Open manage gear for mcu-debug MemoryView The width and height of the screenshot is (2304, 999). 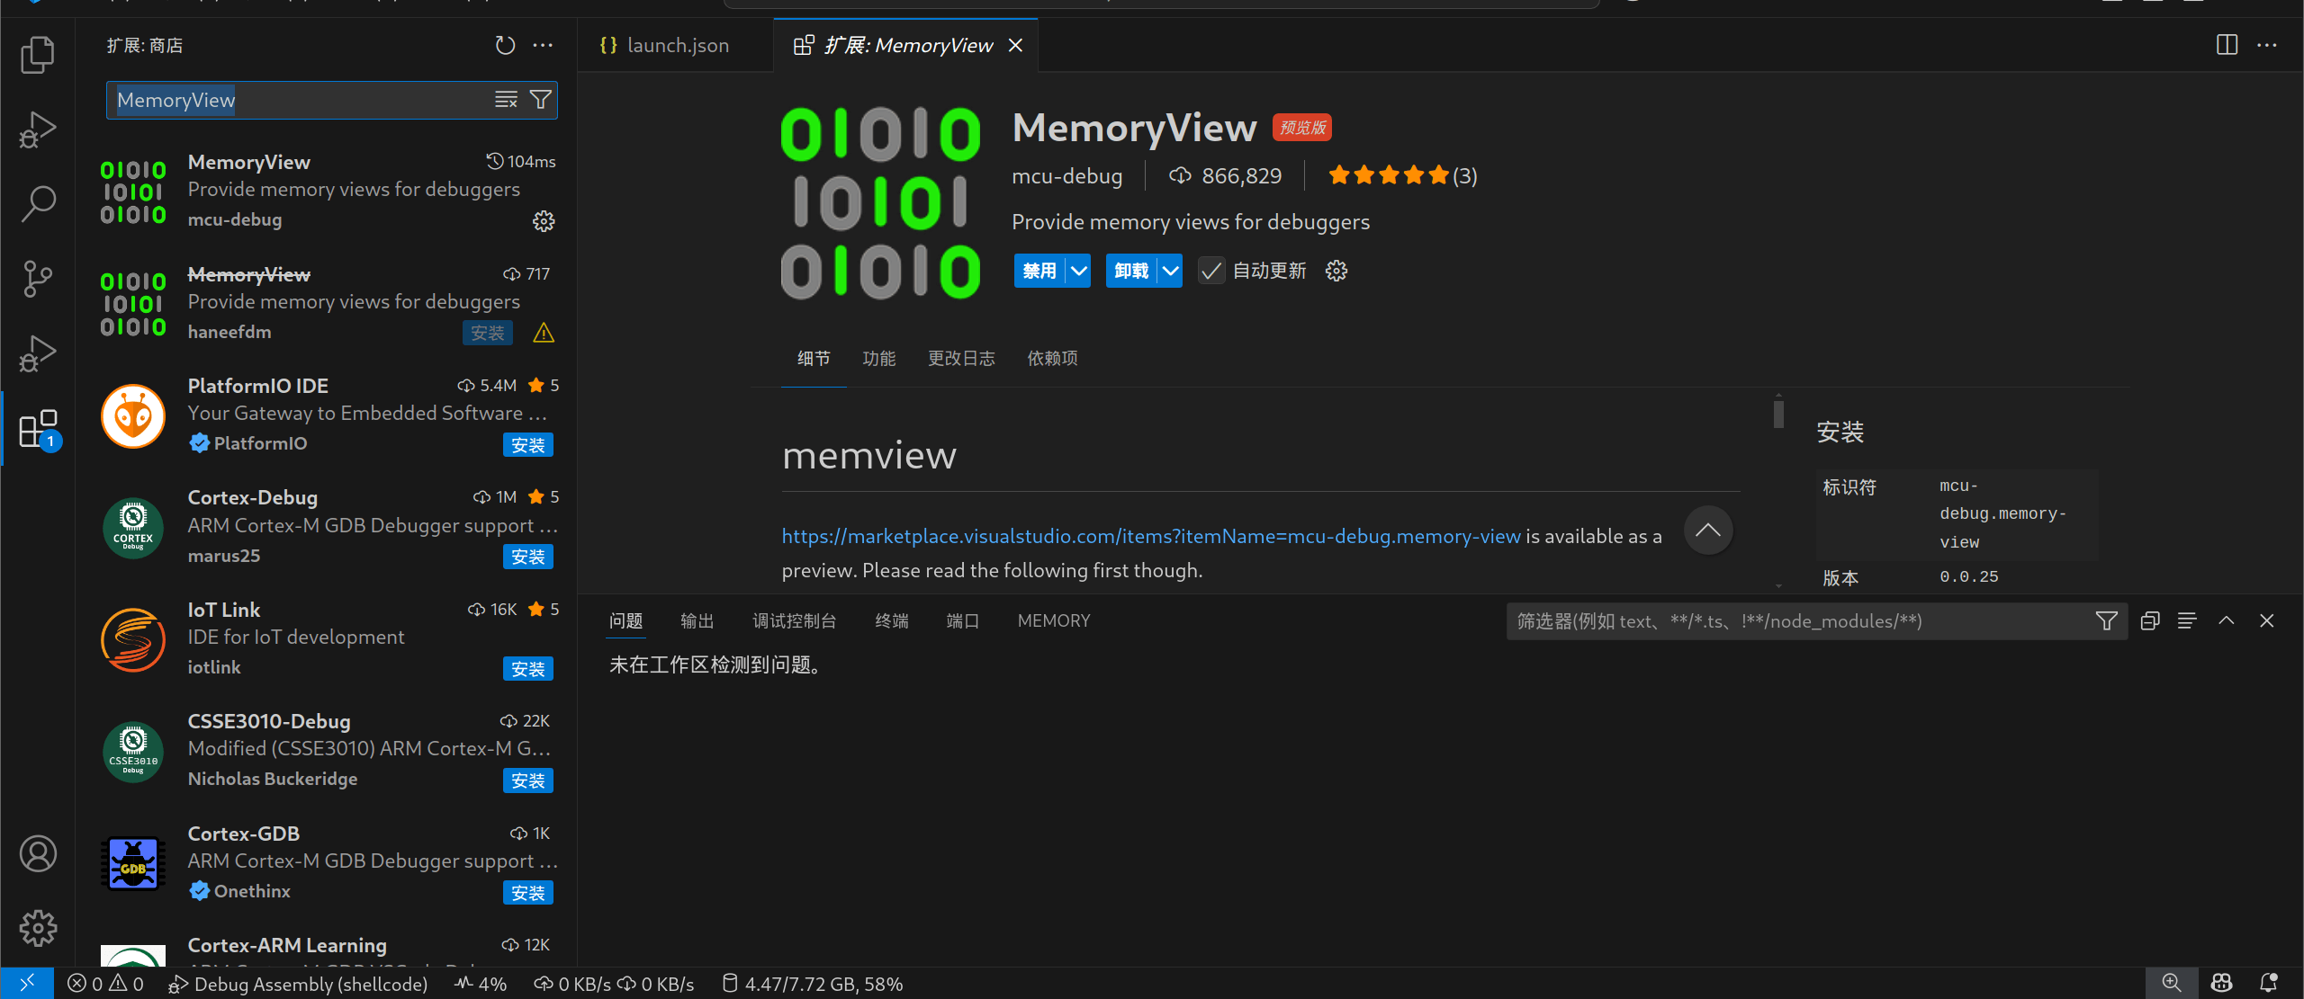pyautogui.click(x=543, y=221)
